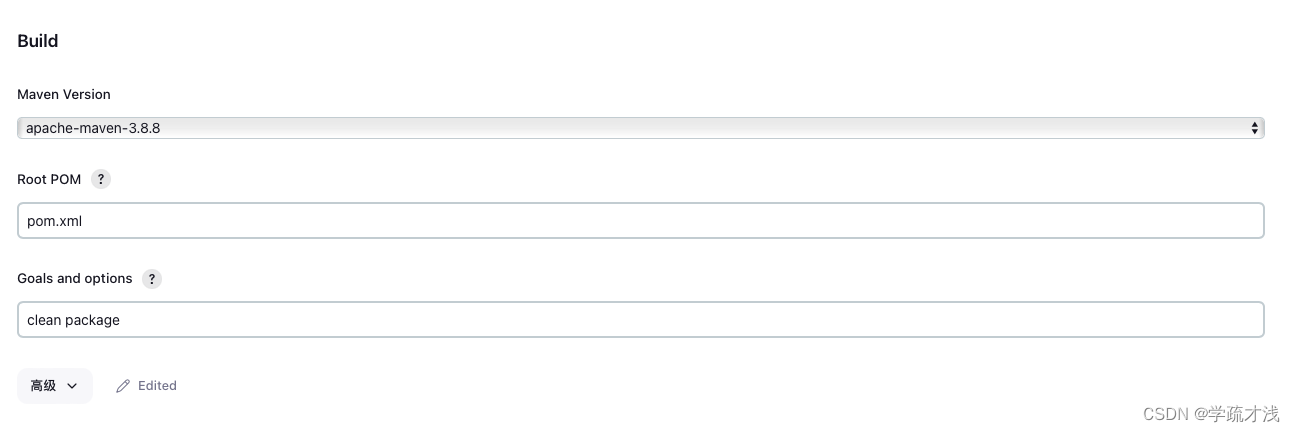
Task: Open the Maven Version dropdown
Action: click(641, 128)
